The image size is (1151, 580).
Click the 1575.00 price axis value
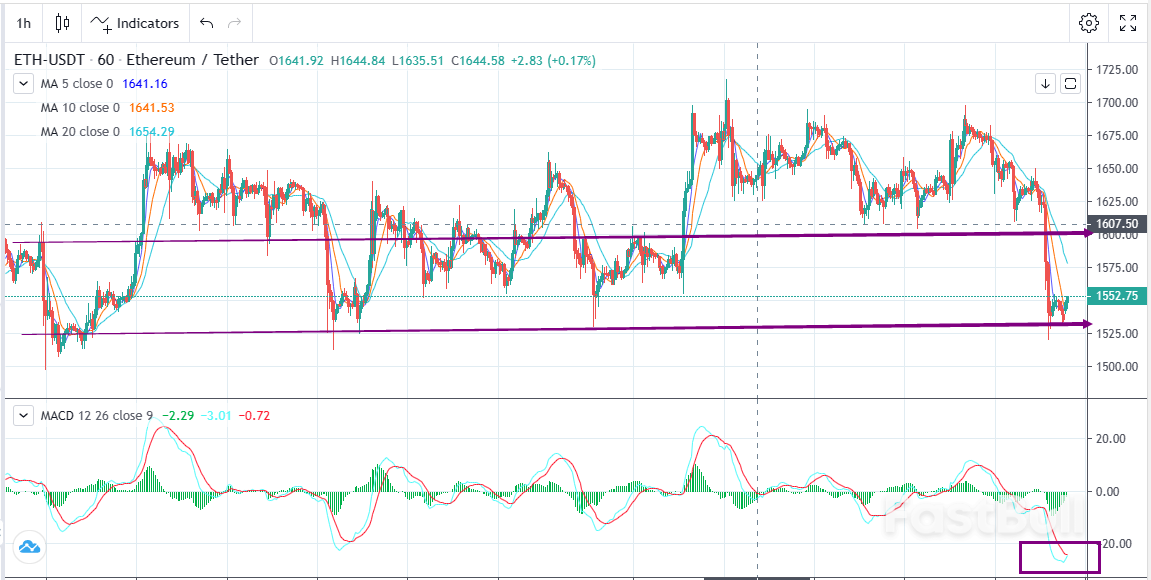[1116, 268]
